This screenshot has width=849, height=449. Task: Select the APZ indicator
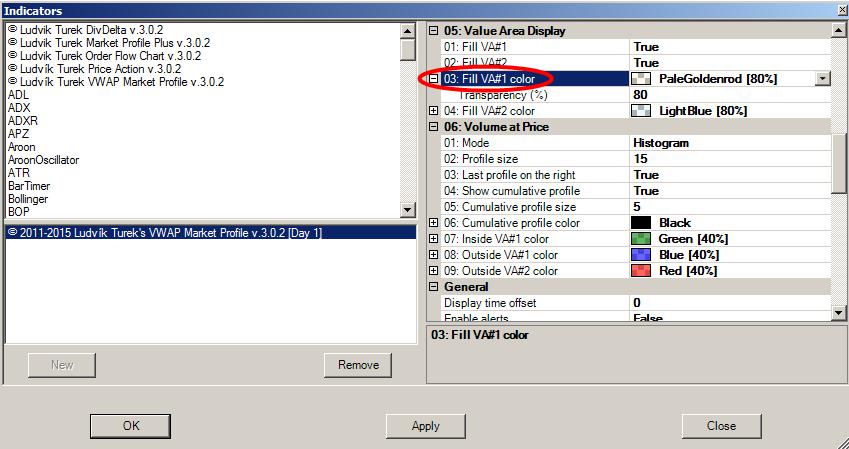pyautogui.click(x=18, y=134)
